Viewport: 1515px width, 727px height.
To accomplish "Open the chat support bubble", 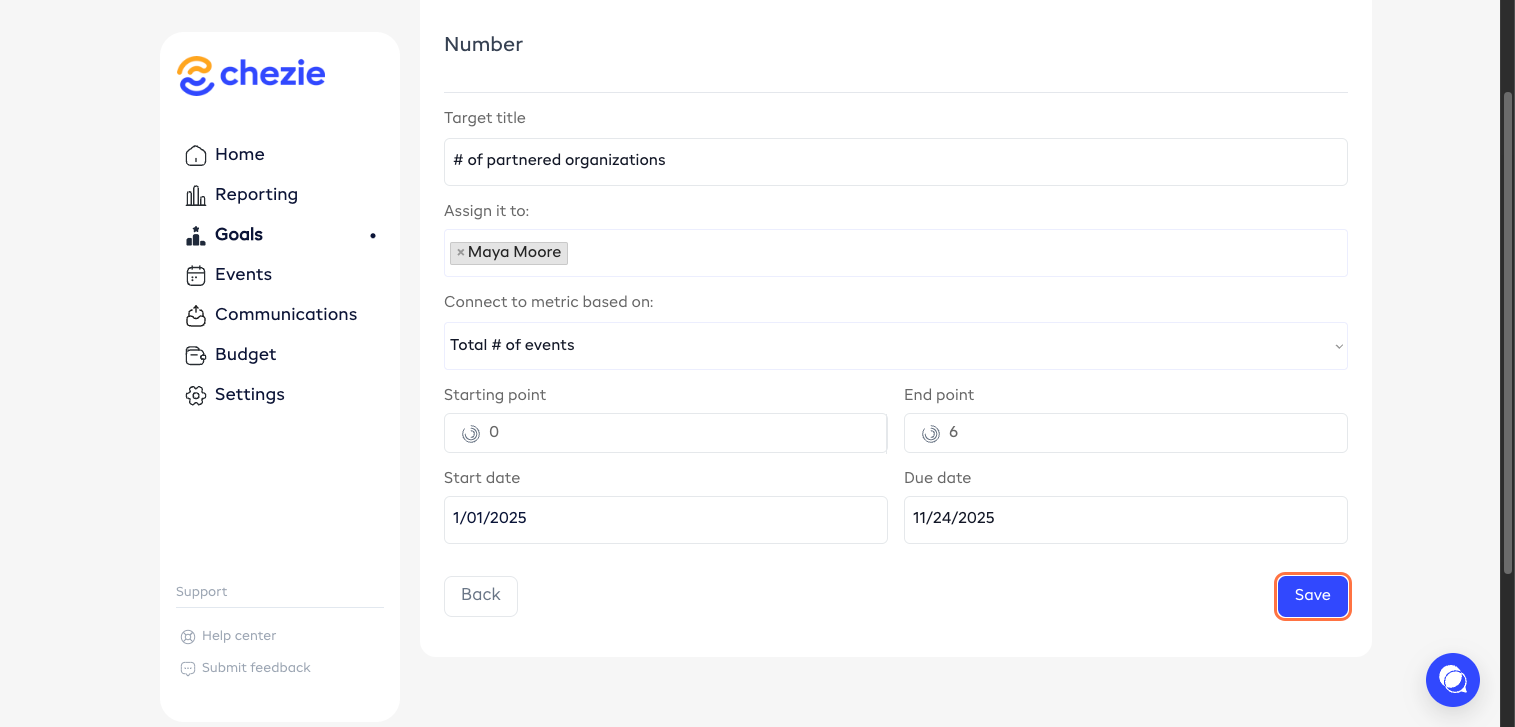I will 1452,680.
